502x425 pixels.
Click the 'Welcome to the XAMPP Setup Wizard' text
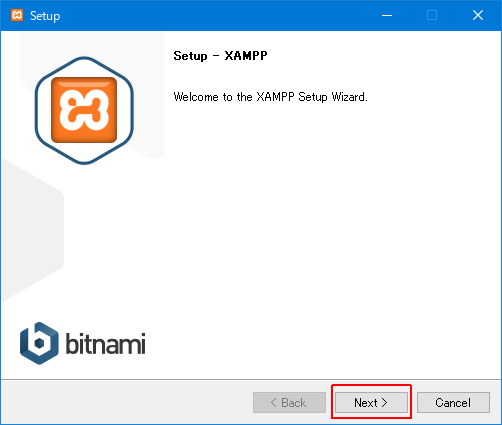click(270, 97)
